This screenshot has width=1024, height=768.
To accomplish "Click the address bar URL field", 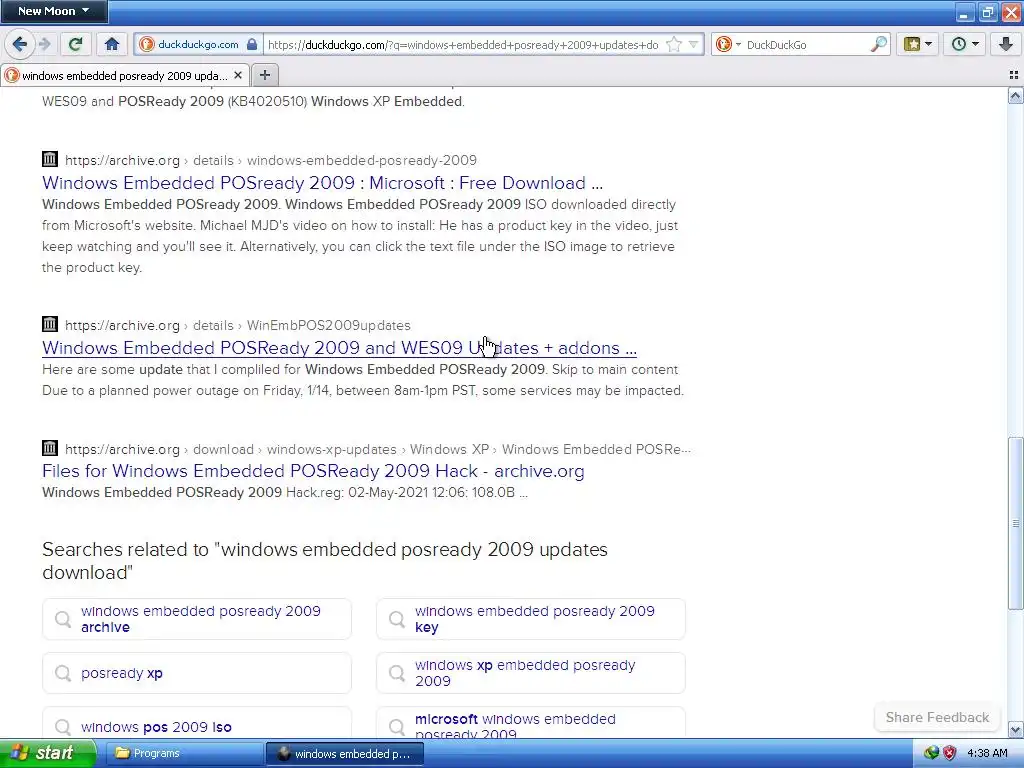I will [463, 44].
